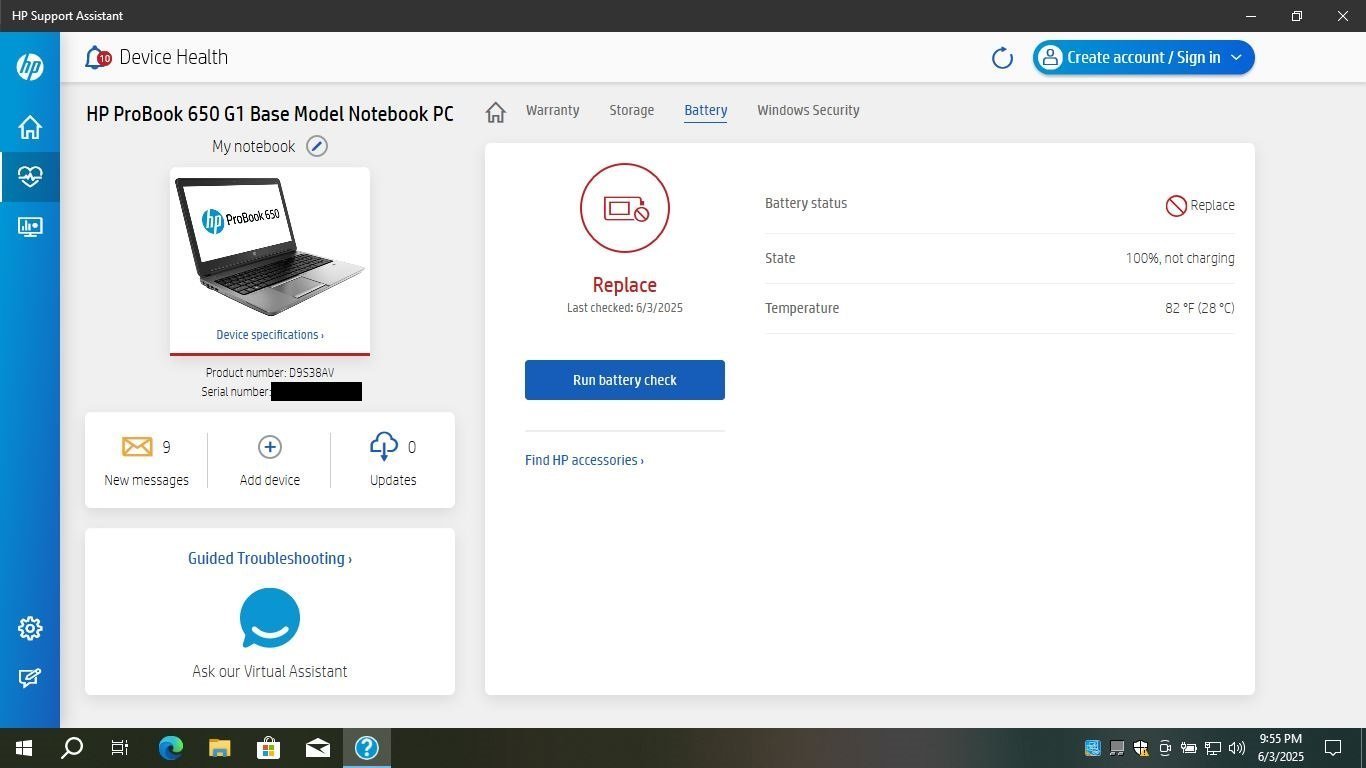Click the 100%, not charging state value
Image resolution: width=1366 pixels, height=768 pixels.
pos(1180,259)
